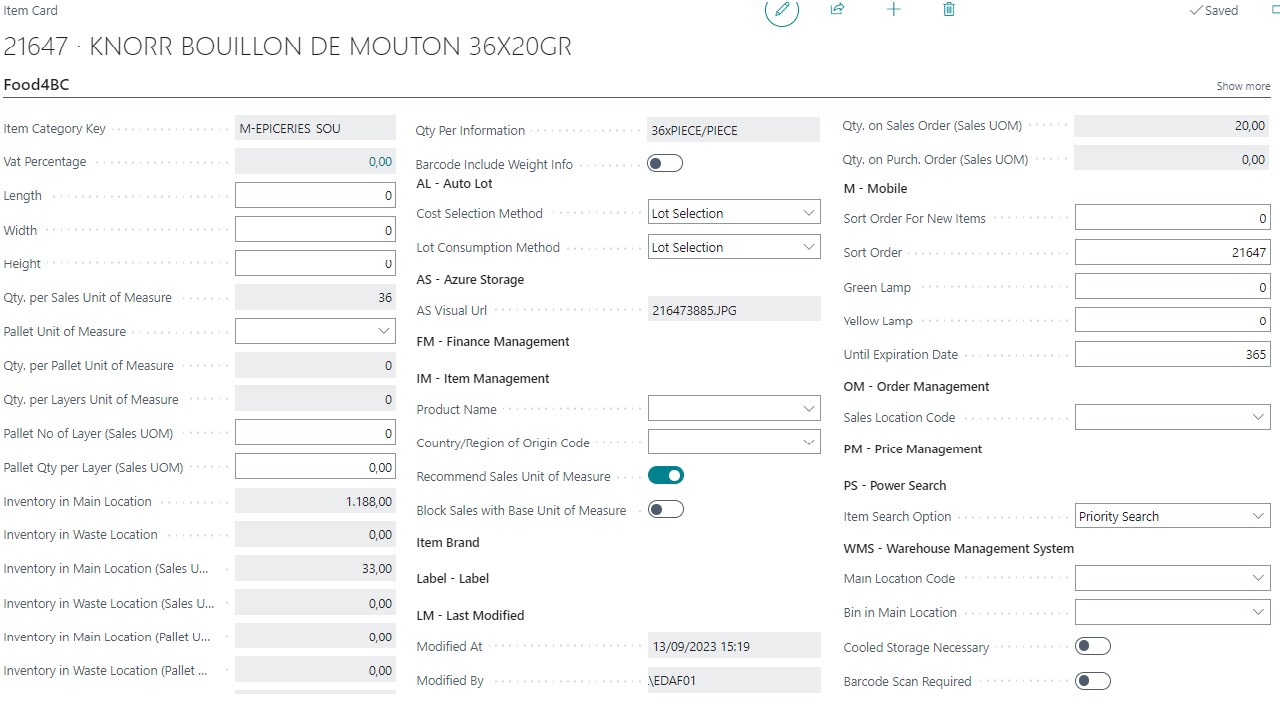
Task: Click Until Expiration Date field
Action: (1172, 354)
